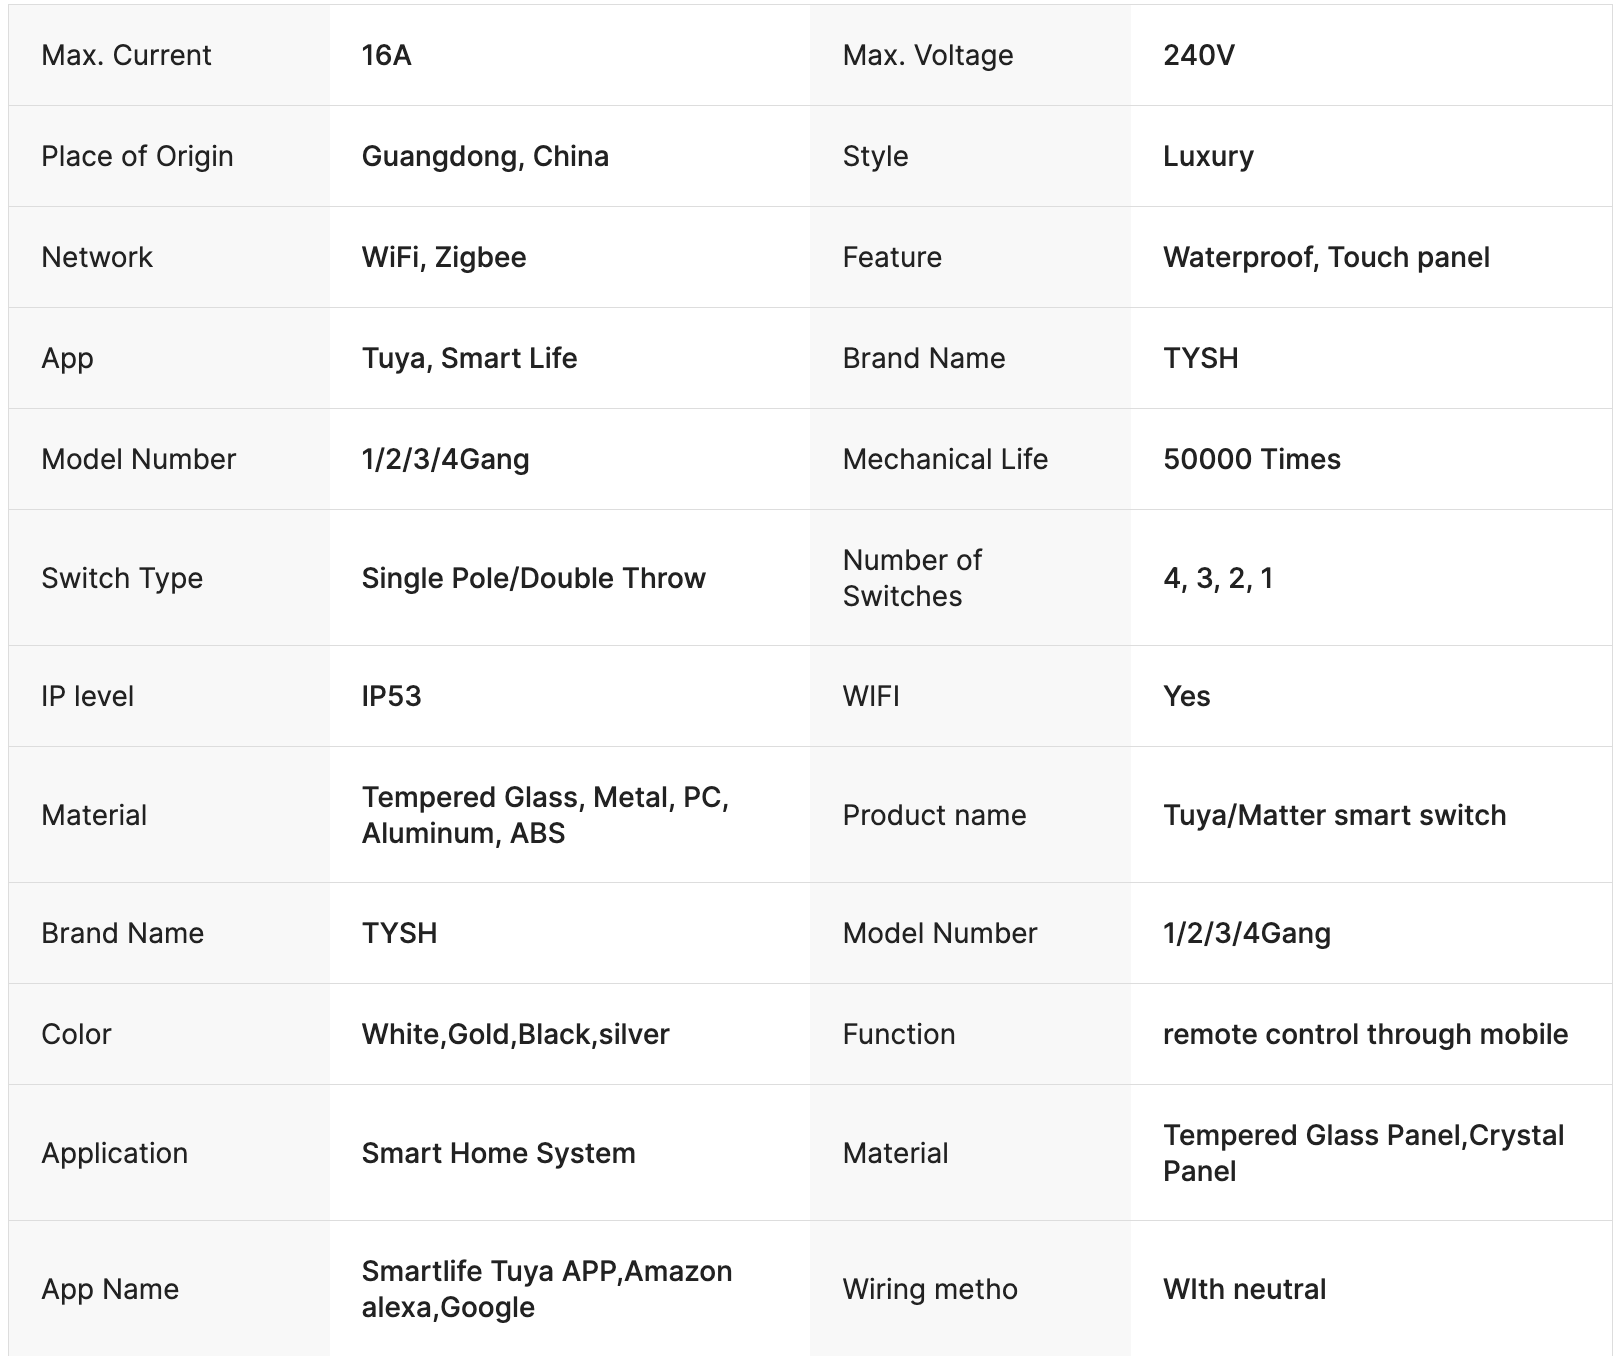Click the Tempered Glass Panel,Crystal Panel value
Image resolution: width=1614 pixels, height=1356 pixels.
click(1363, 1153)
